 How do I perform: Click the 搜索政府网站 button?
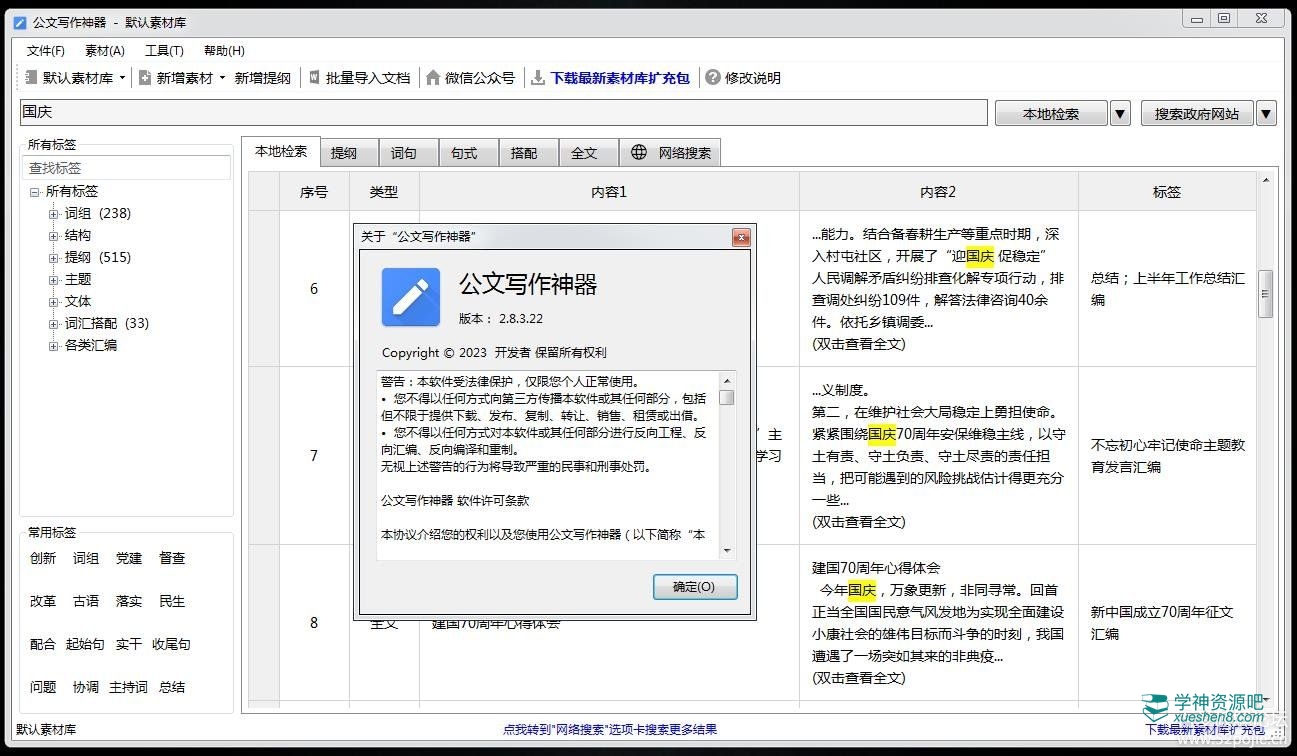click(x=1196, y=114)
